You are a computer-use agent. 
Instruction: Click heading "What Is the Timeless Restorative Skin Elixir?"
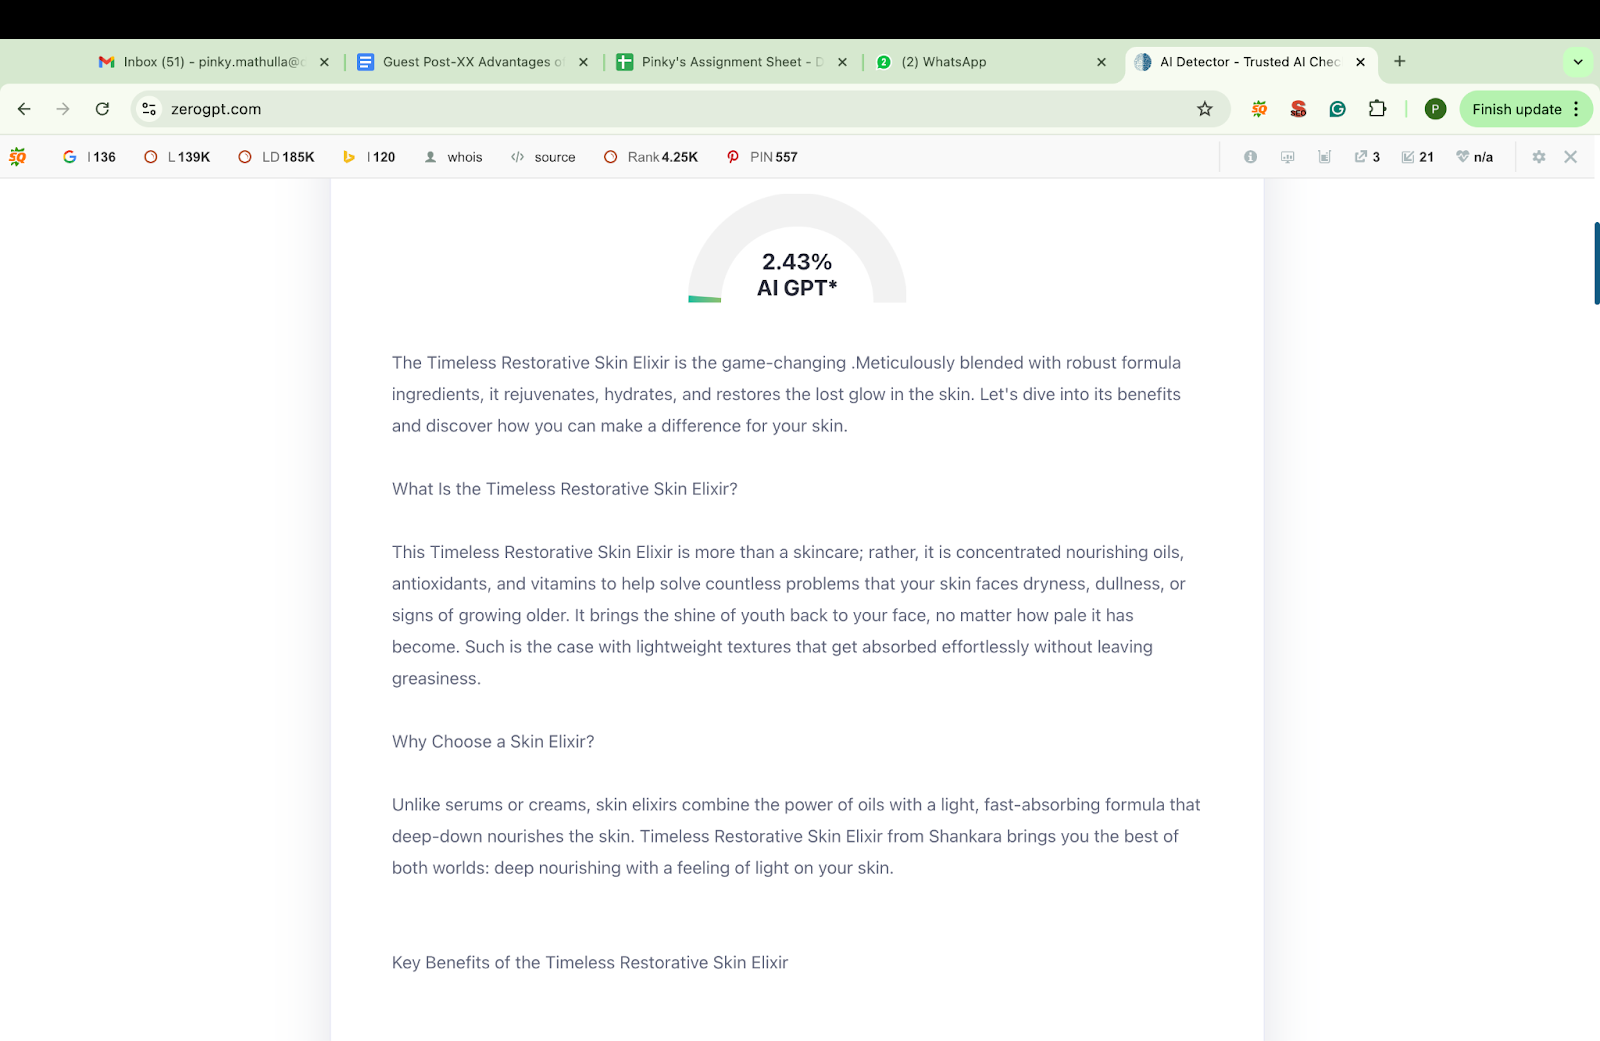point(565,489)
